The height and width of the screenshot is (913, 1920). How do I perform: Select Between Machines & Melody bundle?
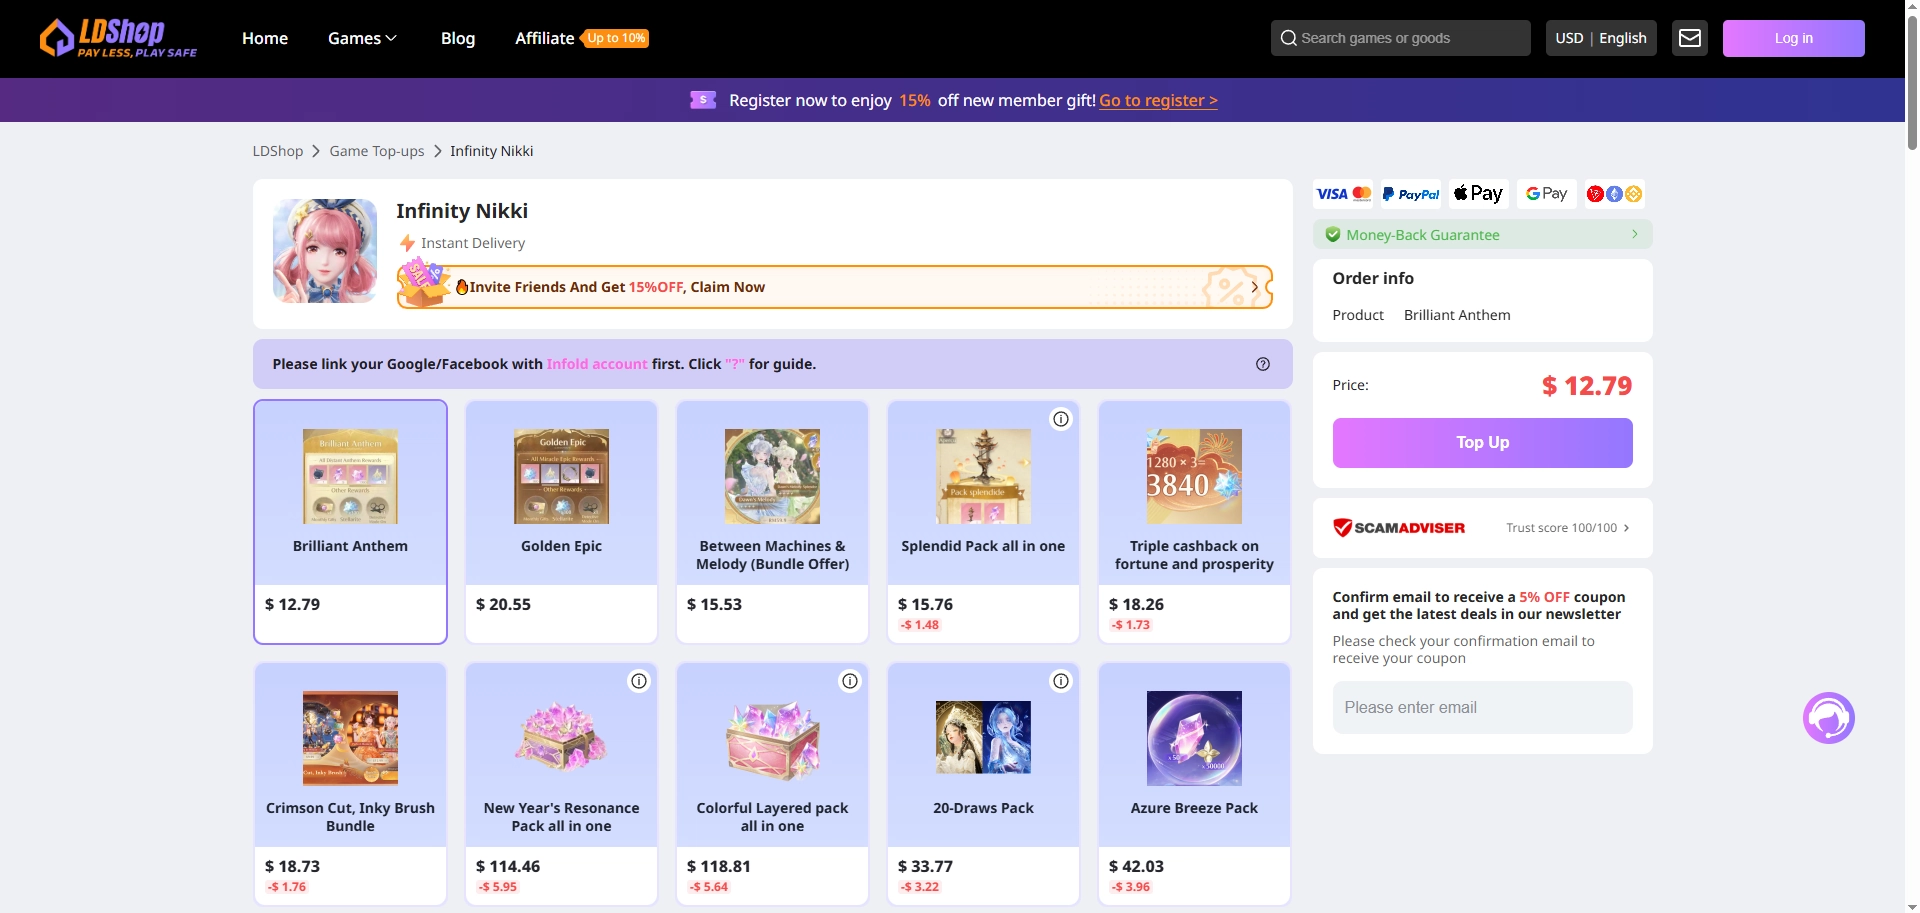[772, 522]
